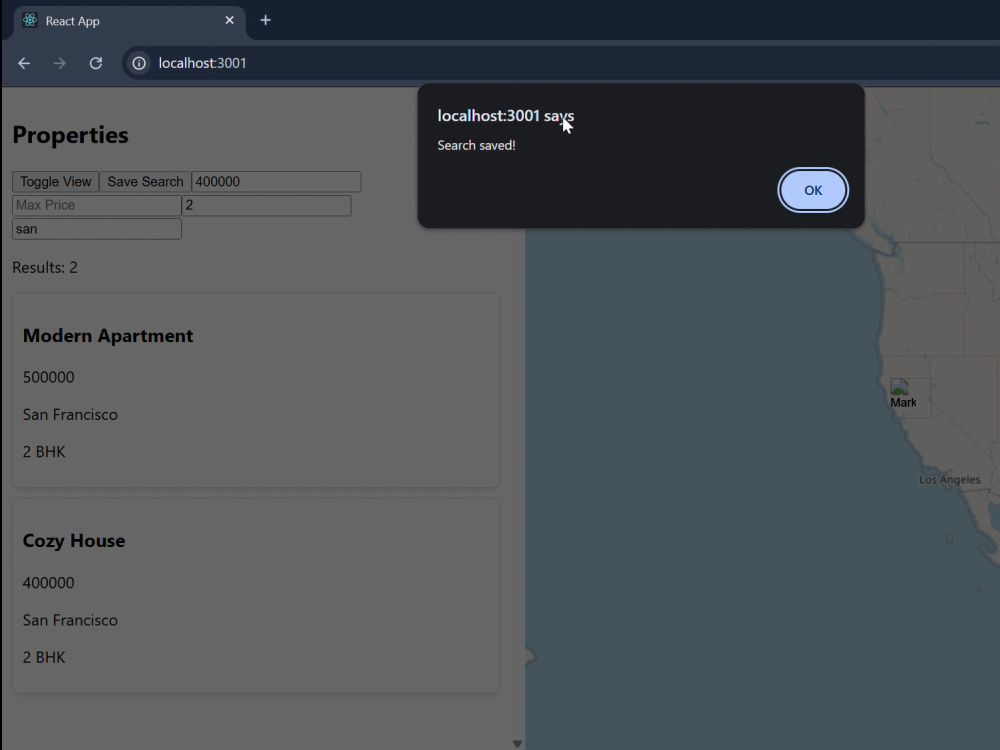Click the bedrooms field showing 2
Screen dimensions: 1000x750
[267, 205]
